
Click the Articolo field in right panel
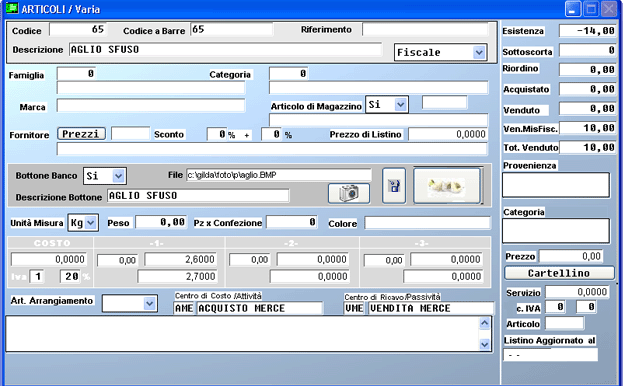564,323
